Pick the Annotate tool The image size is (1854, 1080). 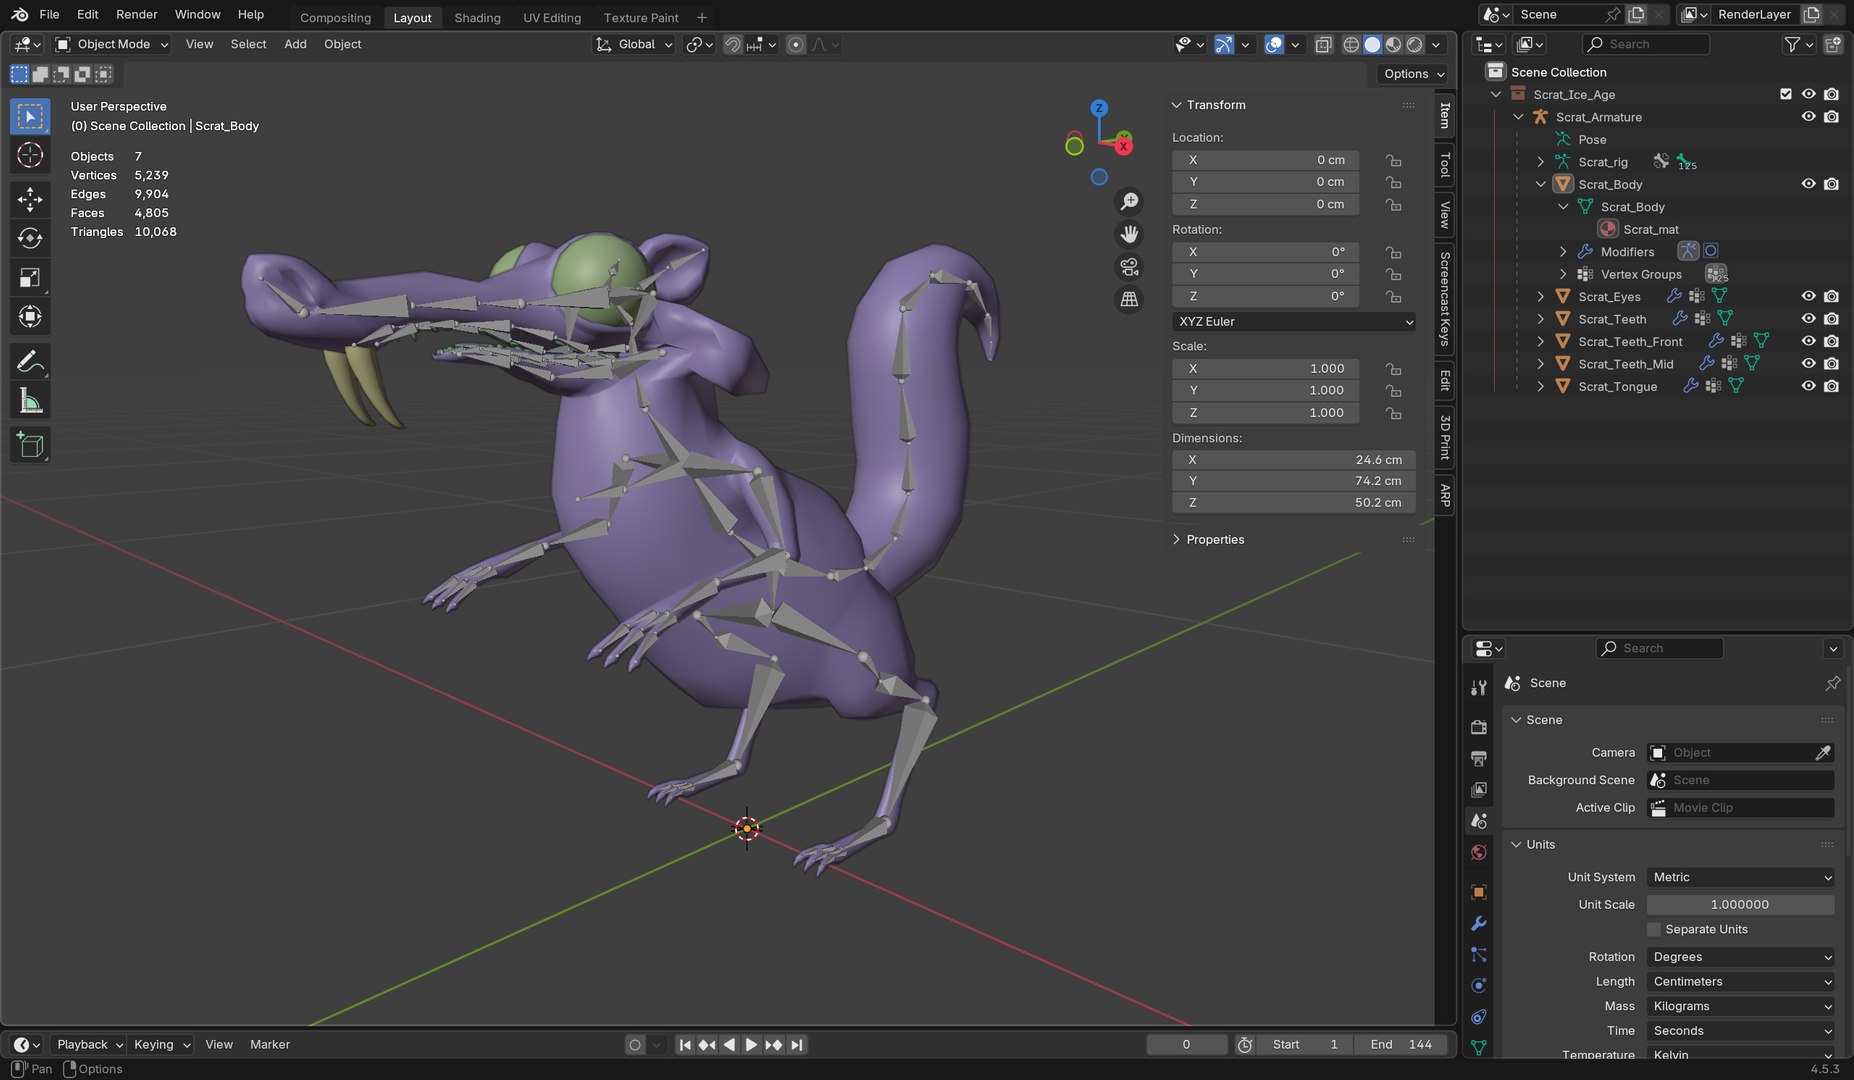click(x=30, y=361)
